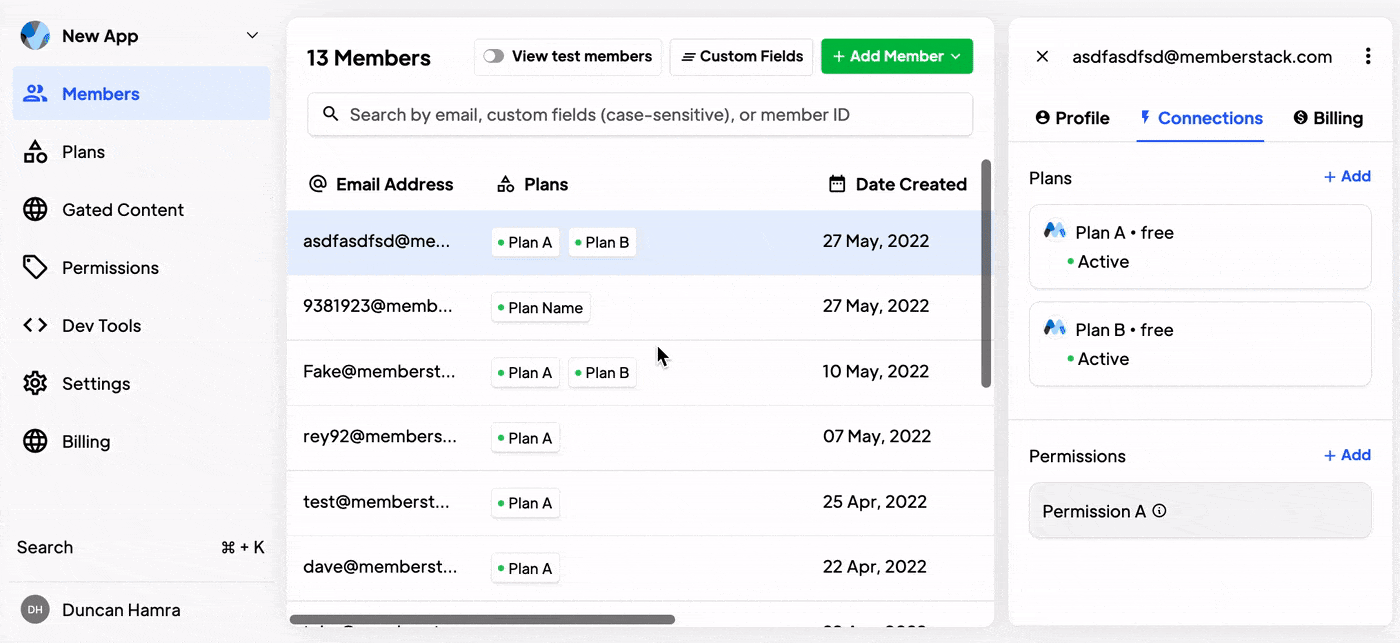The height and width of the screenshot is (643, 1400).
Task: Switch to the Profile tab
Action: click(1072, 118)
